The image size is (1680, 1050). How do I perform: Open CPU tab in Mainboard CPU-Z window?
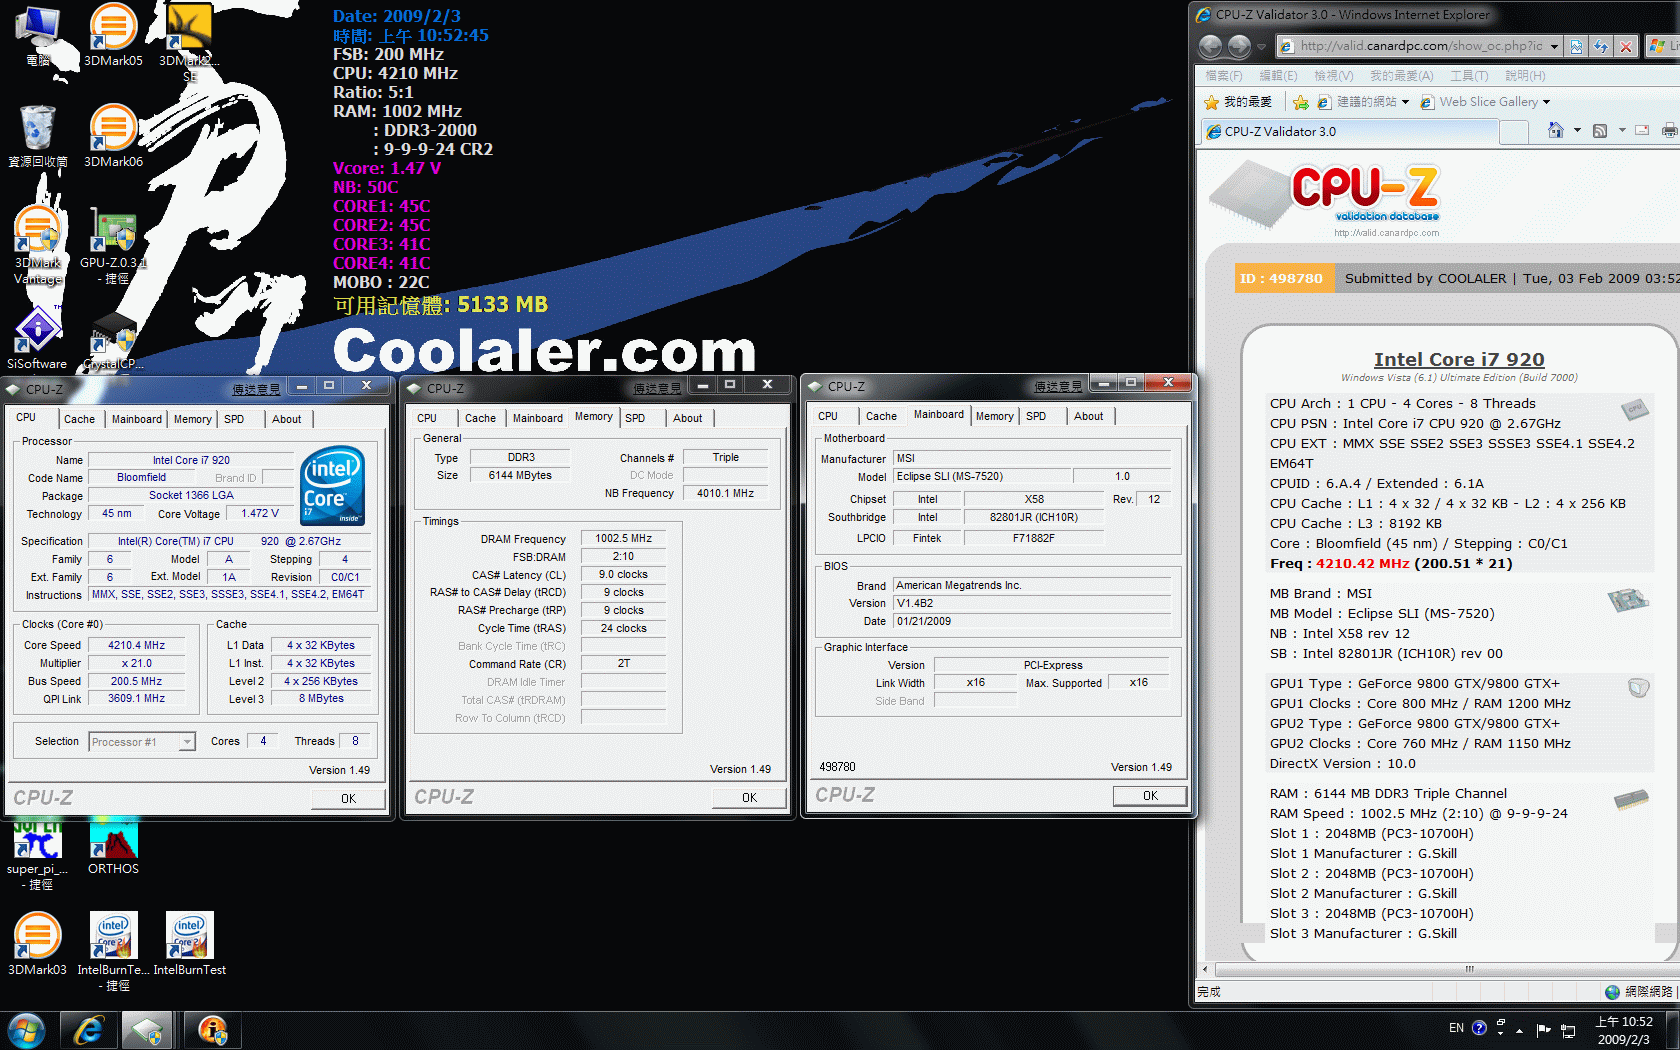[x=828, y=416]
